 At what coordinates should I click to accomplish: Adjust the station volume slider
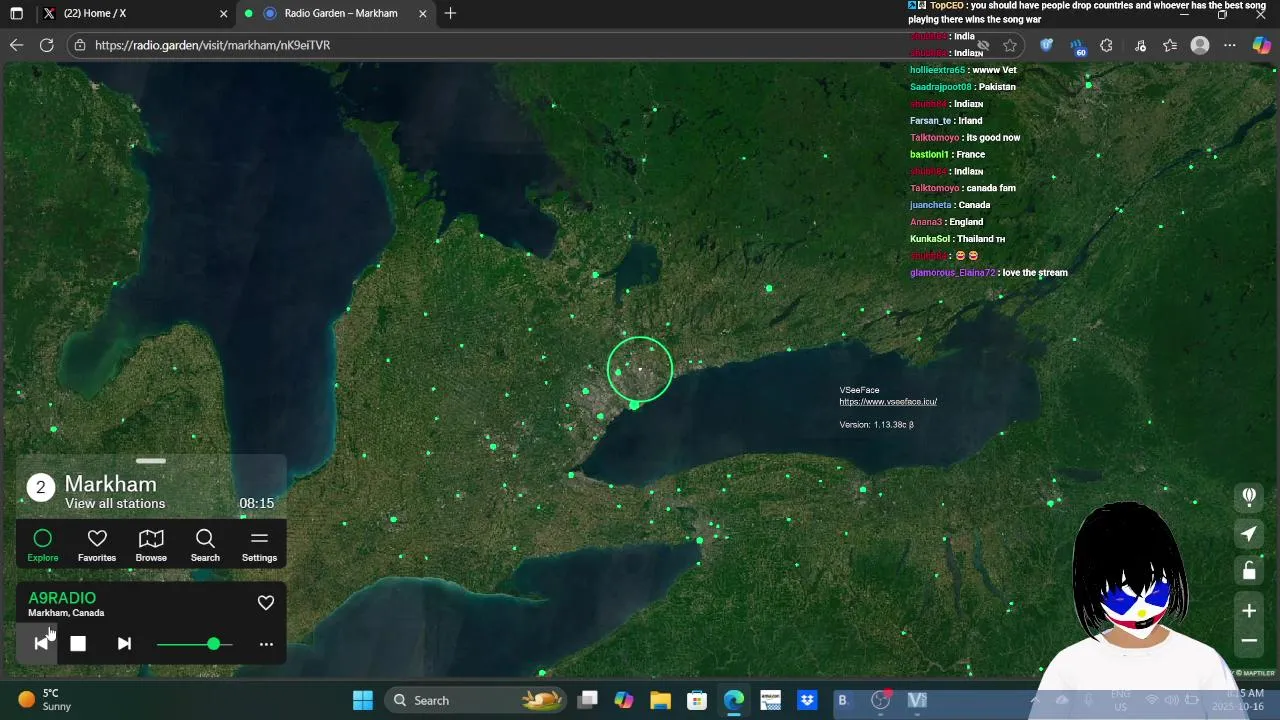pos(195,644)
